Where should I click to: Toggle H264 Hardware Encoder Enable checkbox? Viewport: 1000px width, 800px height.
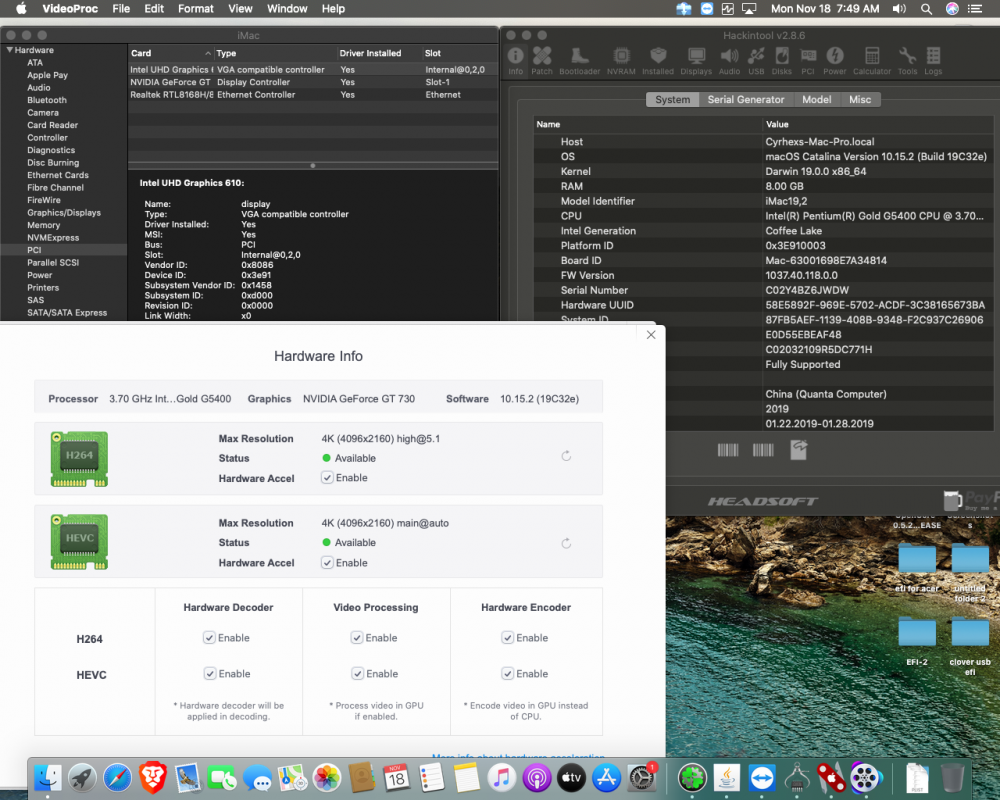coord(508,638)
